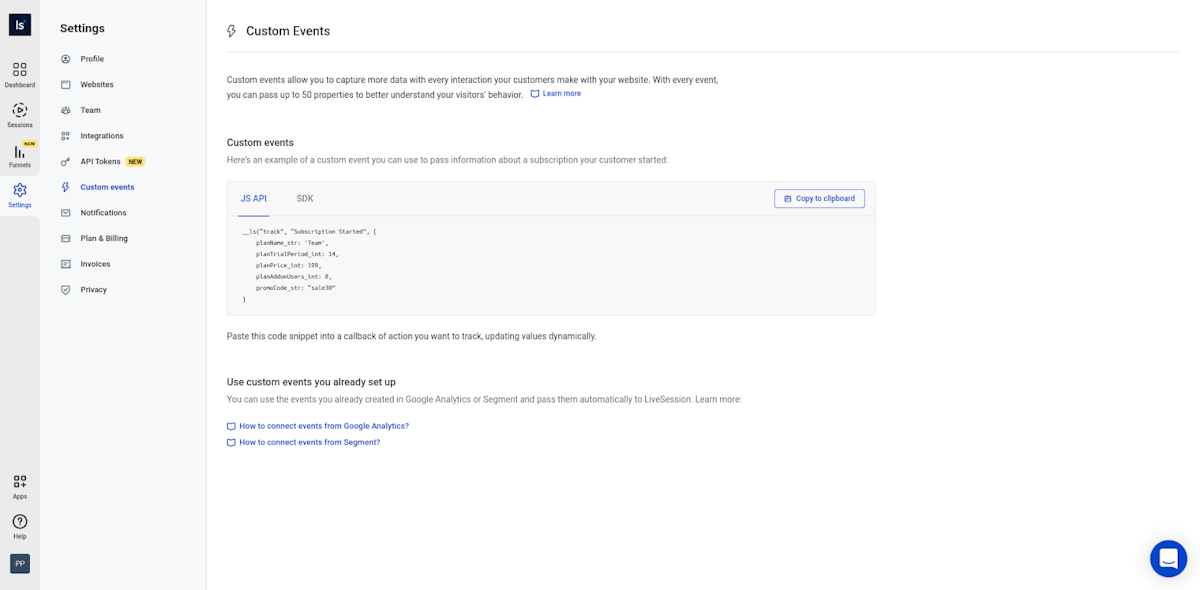Open the Help menu icon
Screen dimensions: 1200x590
pos(20,526)
